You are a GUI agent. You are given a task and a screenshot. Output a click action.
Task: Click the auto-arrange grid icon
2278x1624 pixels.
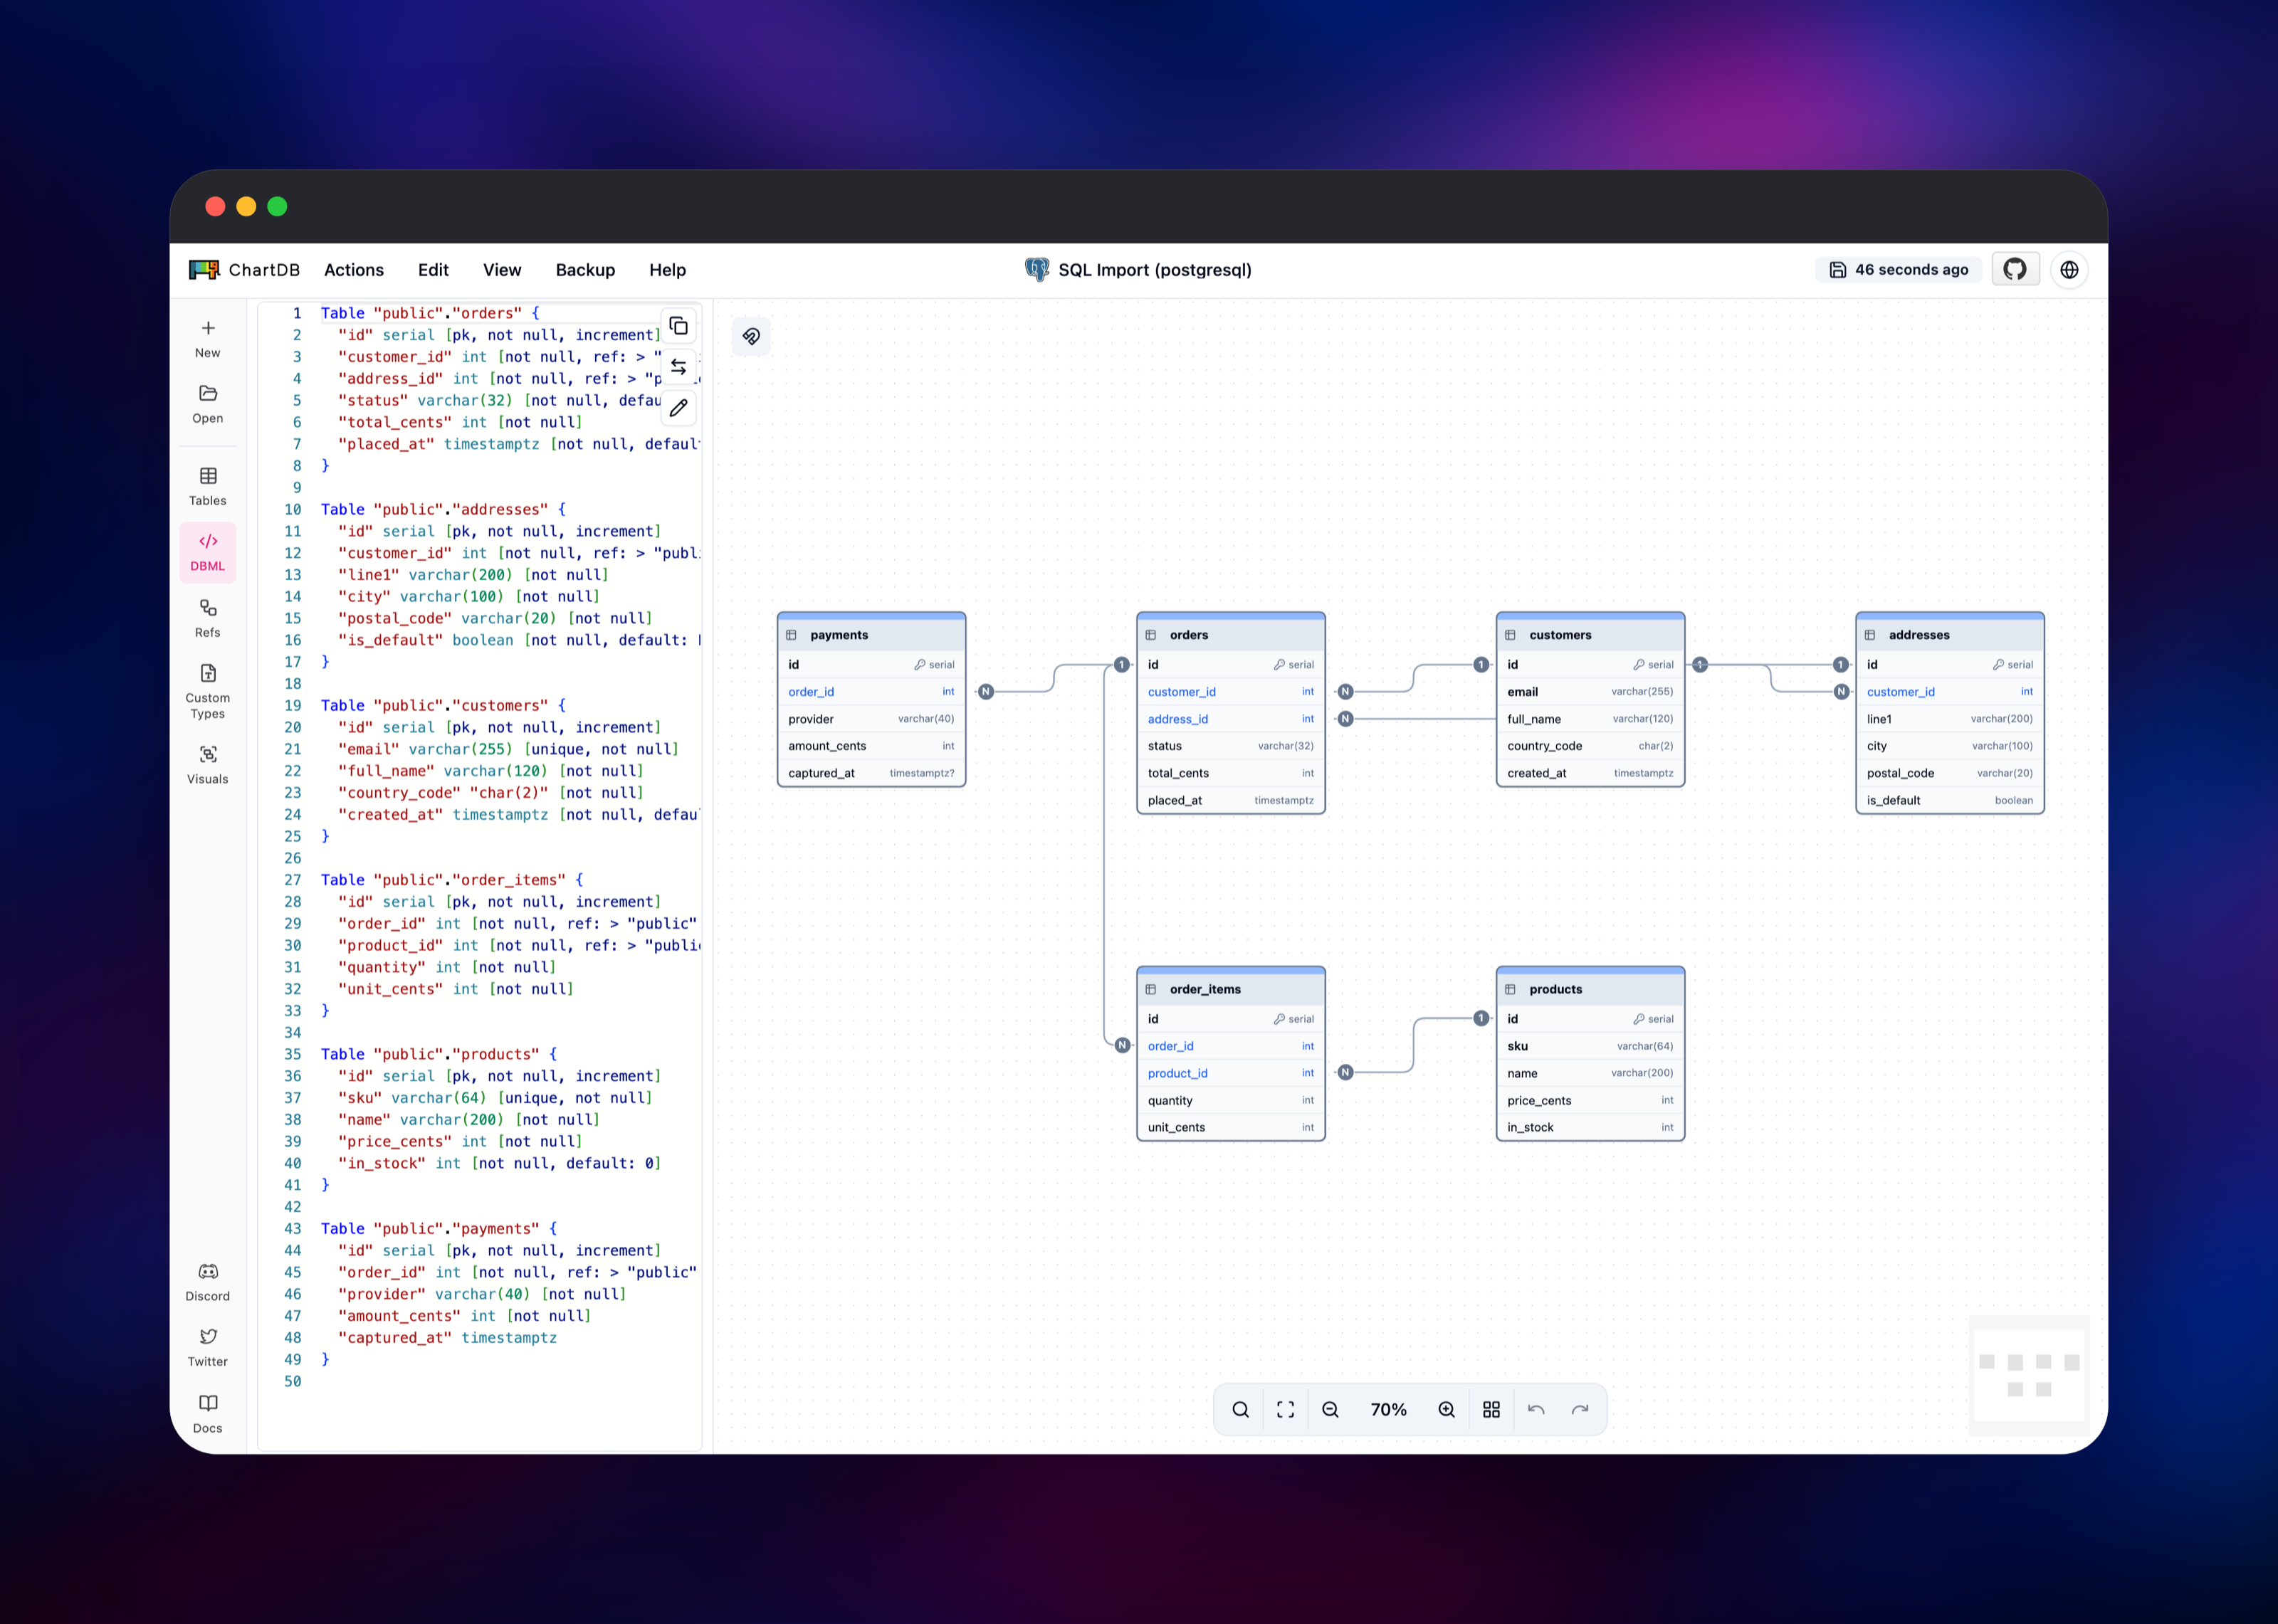click(1491, 1409)
